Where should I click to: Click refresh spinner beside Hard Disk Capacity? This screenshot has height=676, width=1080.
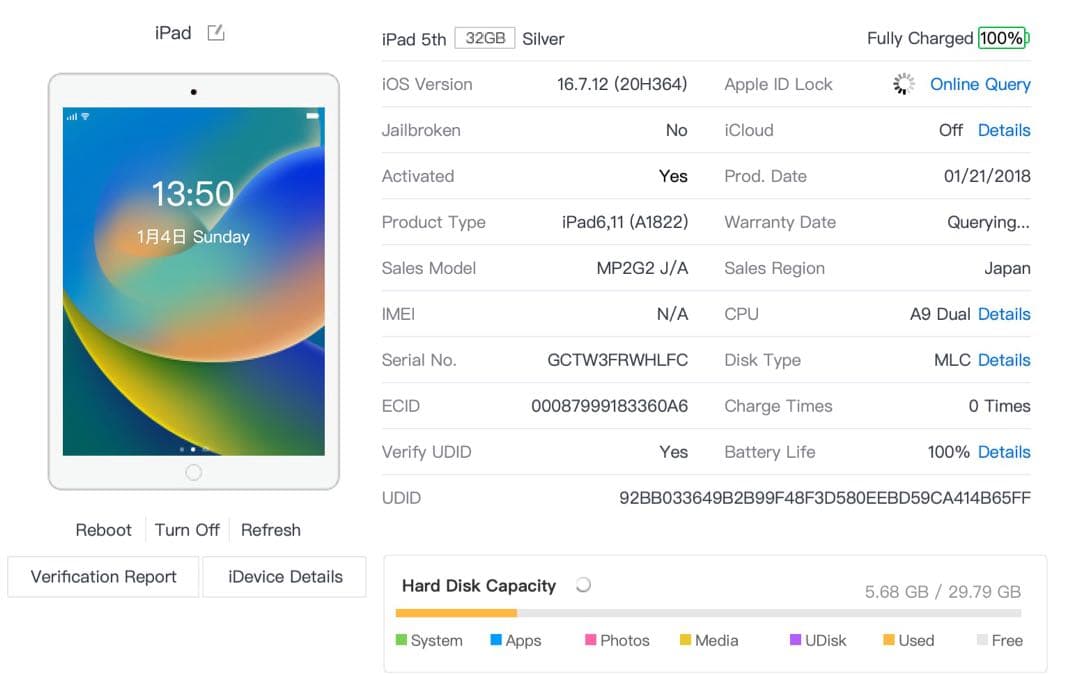point(582,585)
